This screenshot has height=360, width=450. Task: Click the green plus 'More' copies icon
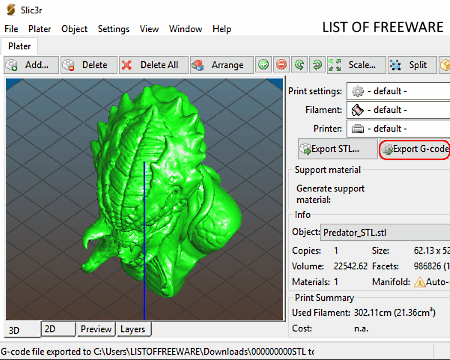[264, 65]
